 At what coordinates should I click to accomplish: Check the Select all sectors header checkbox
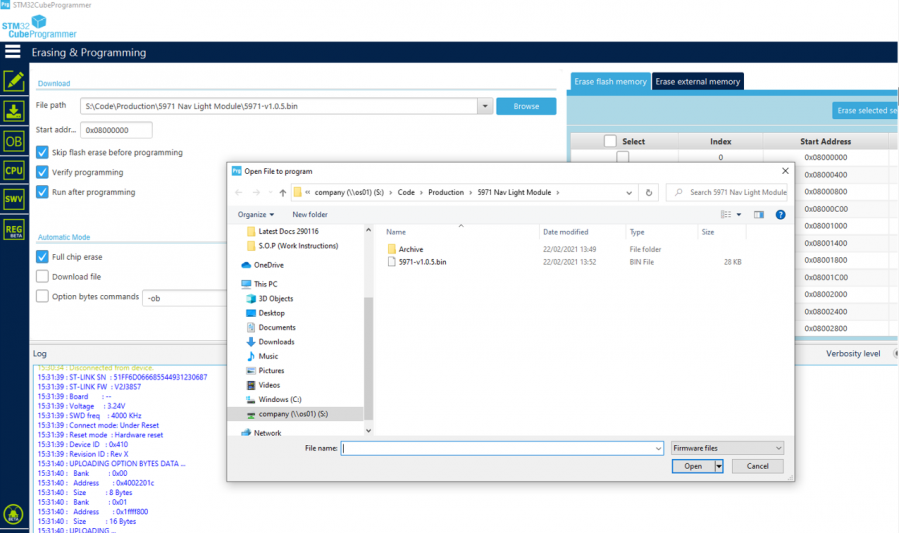tap(610, 141)
